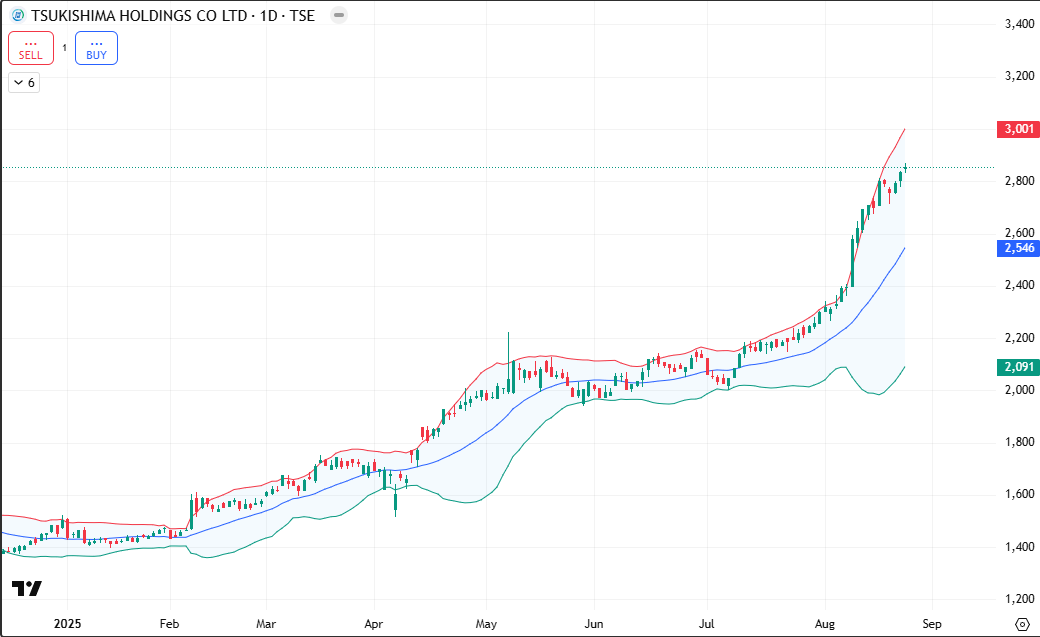Image resolution: width=1040 pixels, height=637 pixels.
Task: Open chart settings hexagon icon at bottom right
Action: tap(1022, 624)
